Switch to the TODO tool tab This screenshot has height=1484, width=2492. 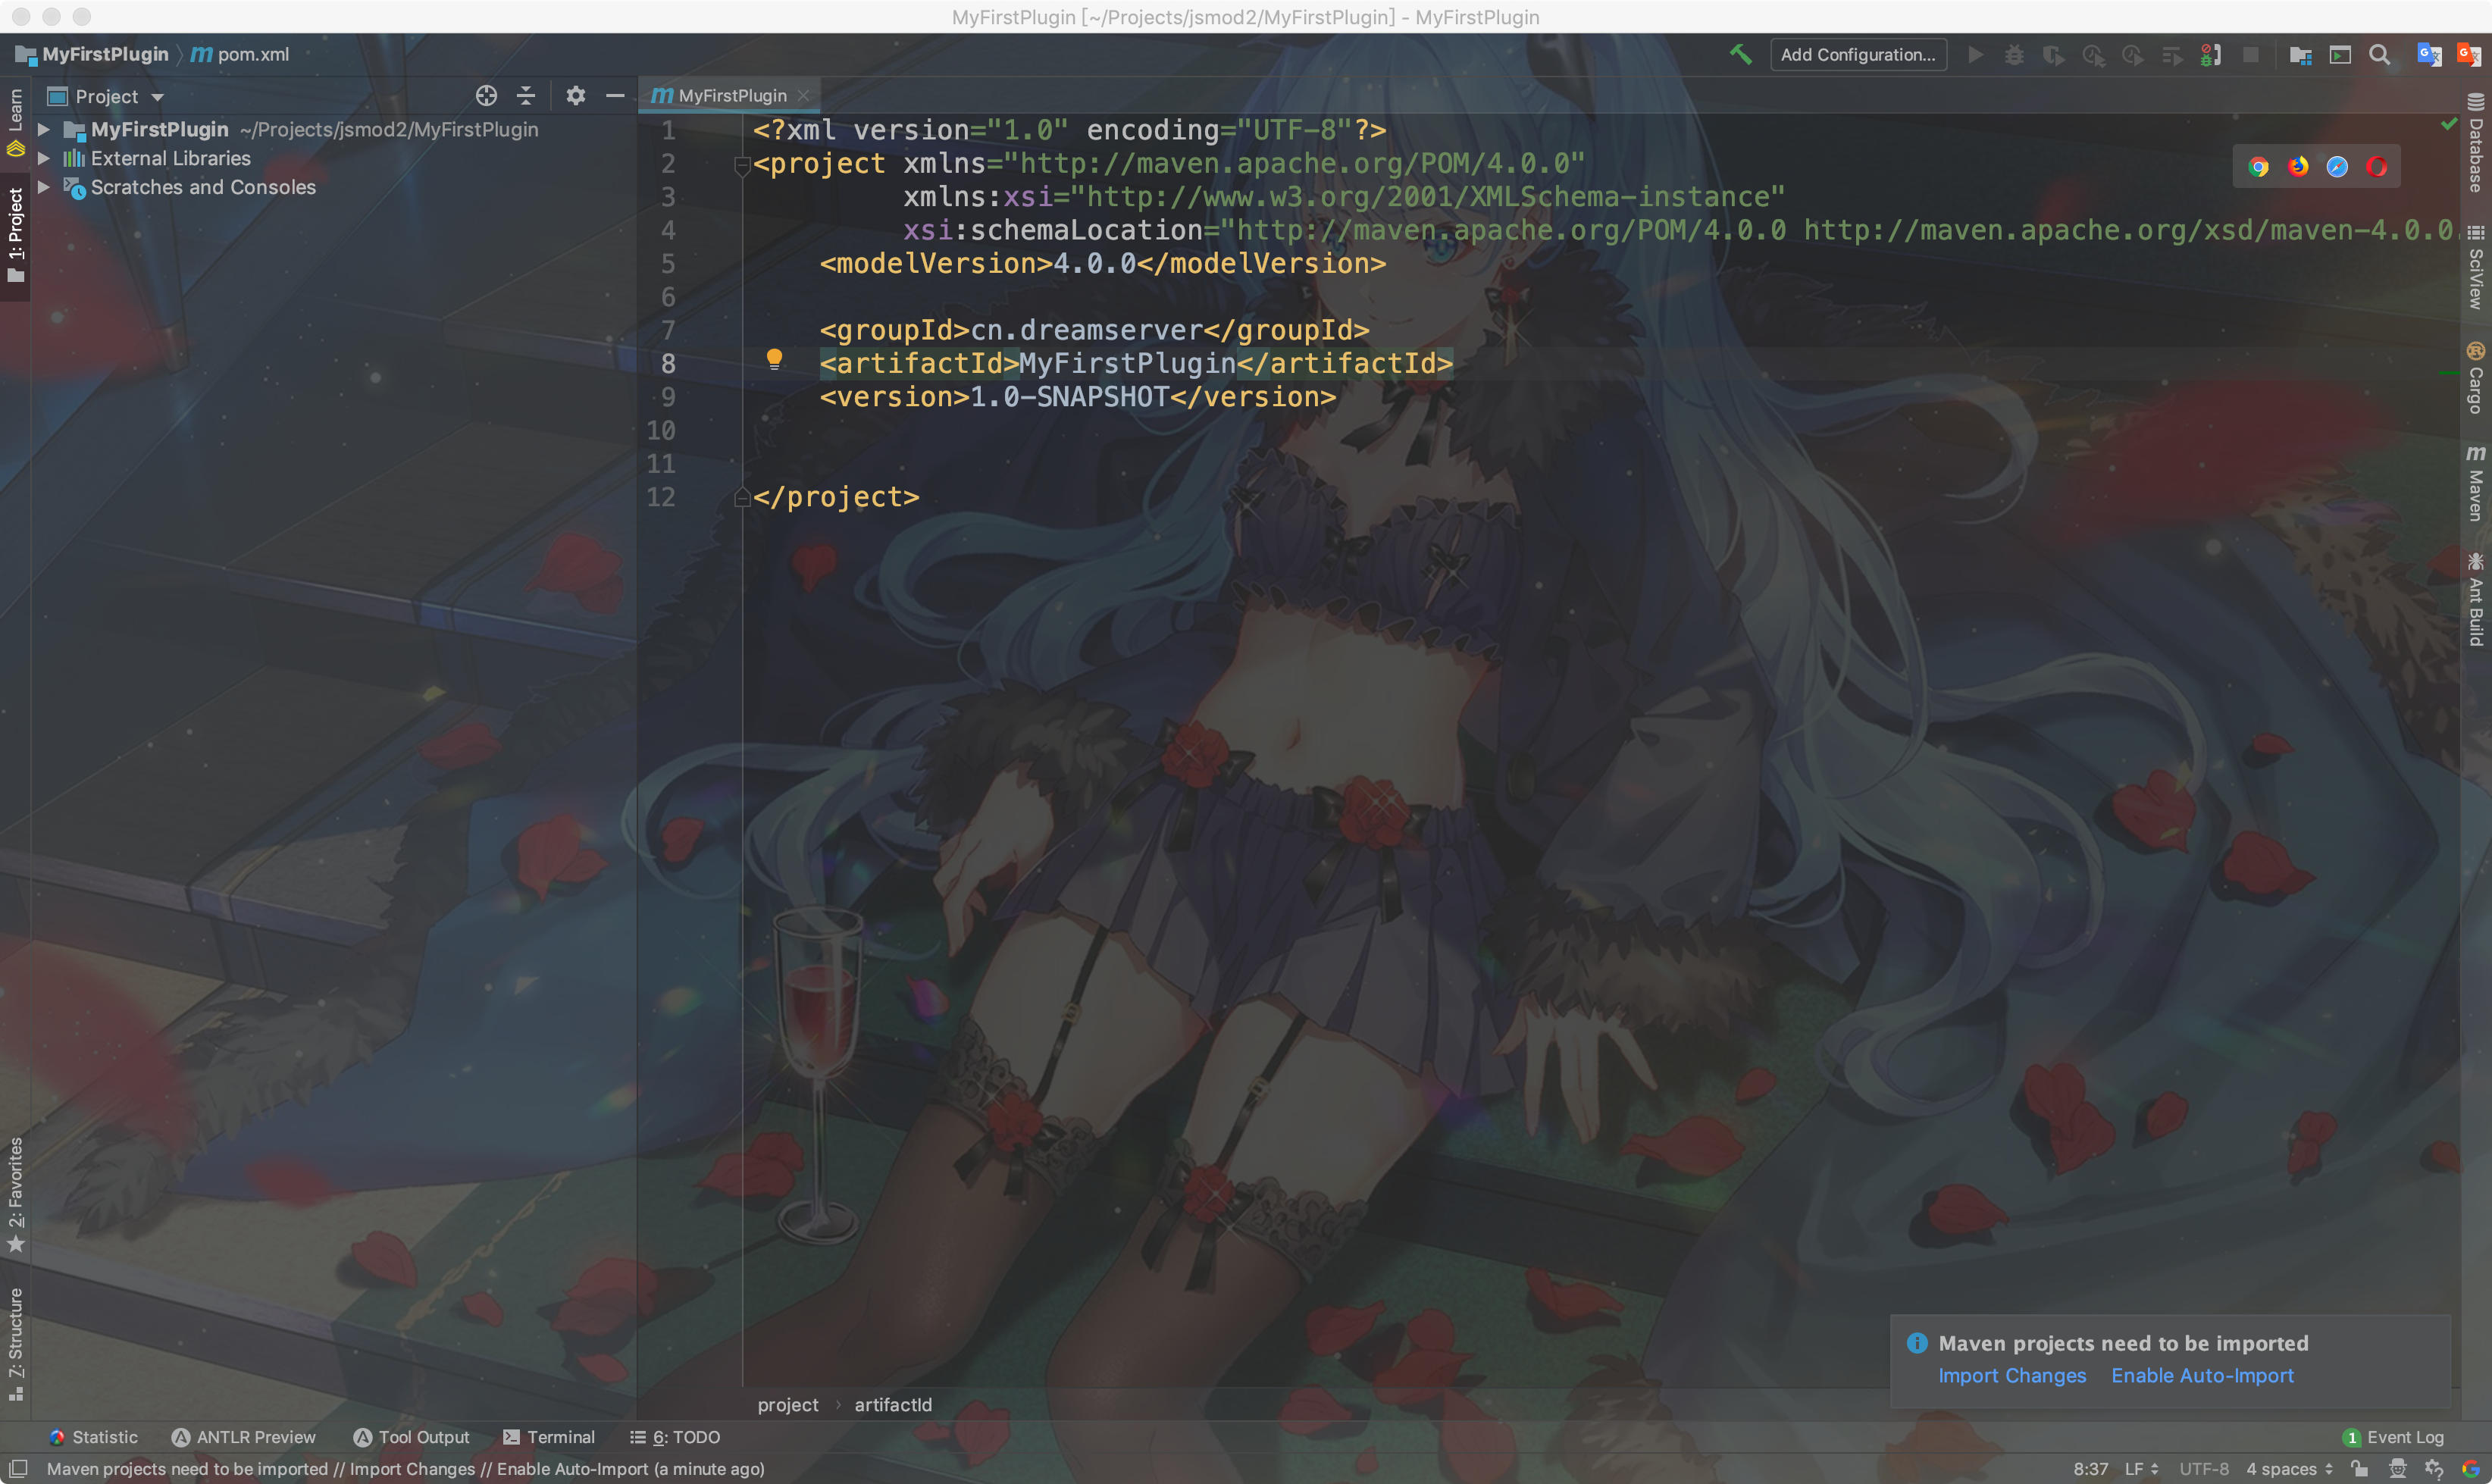tap(675, 1437)
